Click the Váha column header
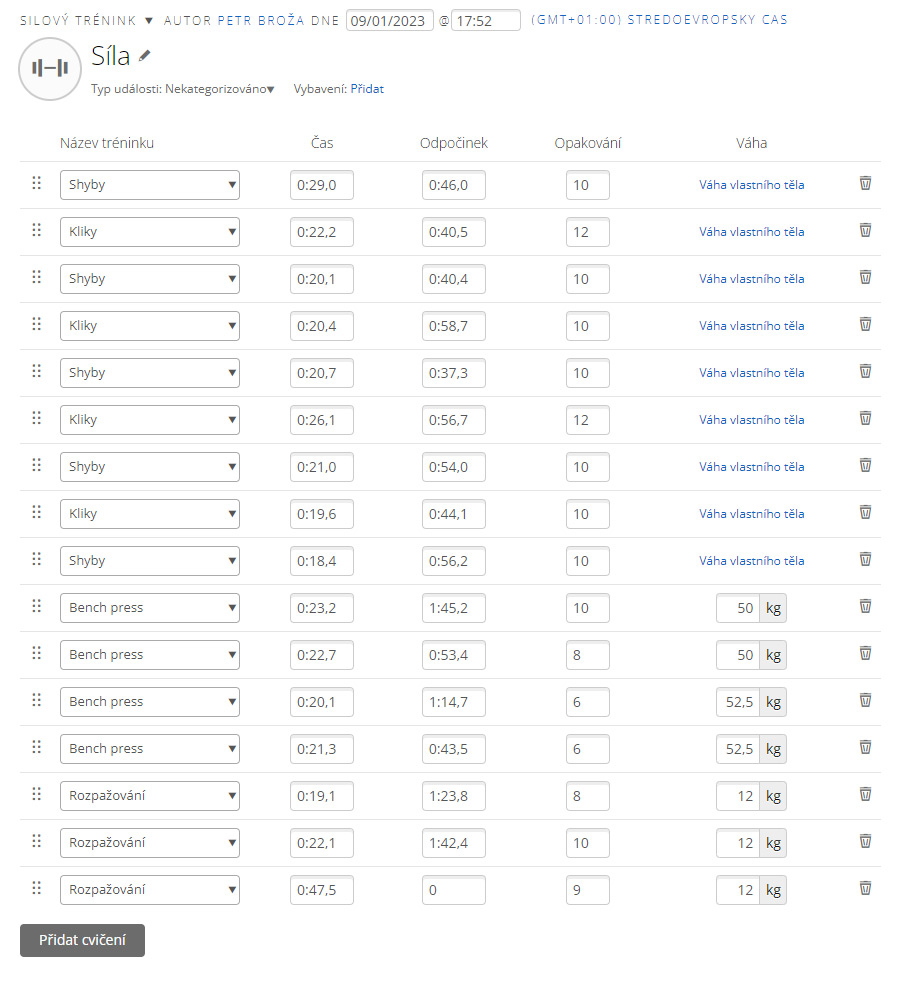Viewport: 913px width, 986px height. pyautogui.click(x=751, y=143)
